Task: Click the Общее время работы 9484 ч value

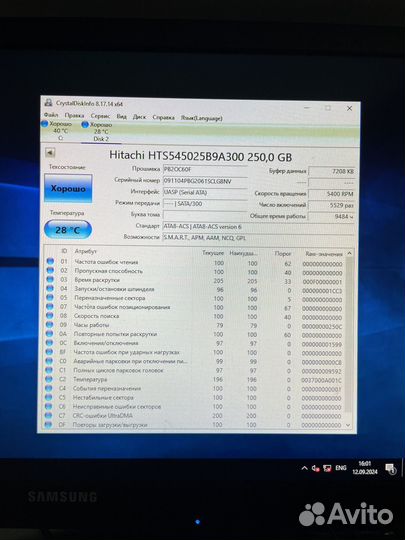Action: click(x=332, y=217)
